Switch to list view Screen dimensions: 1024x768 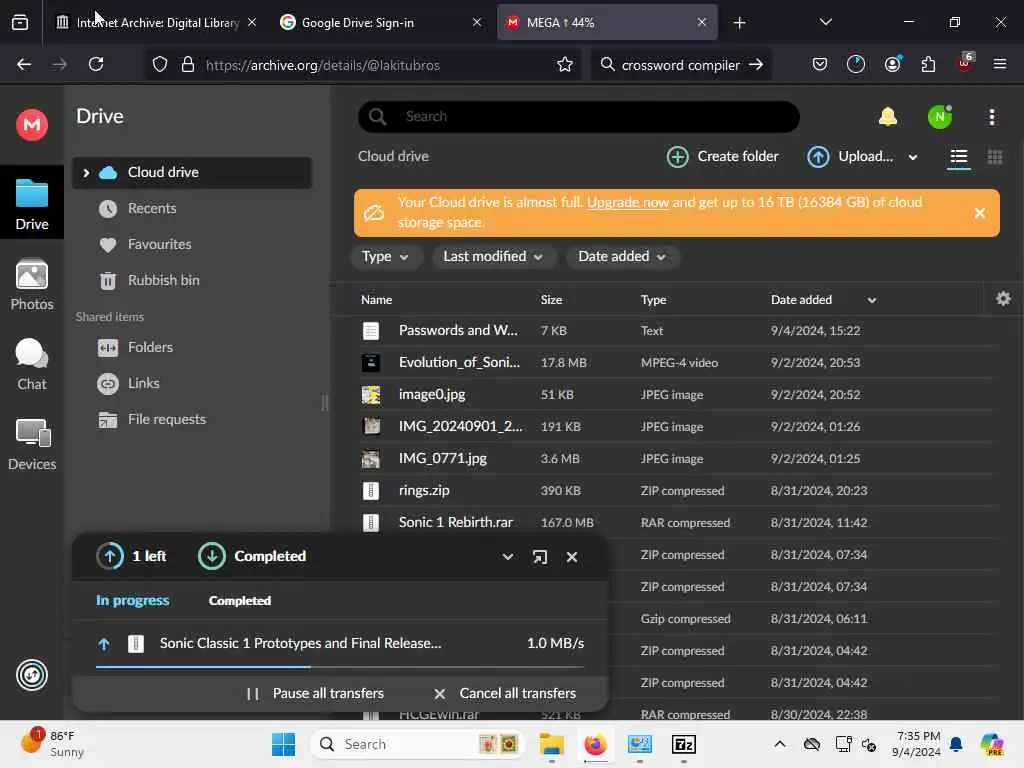[958, 157]
